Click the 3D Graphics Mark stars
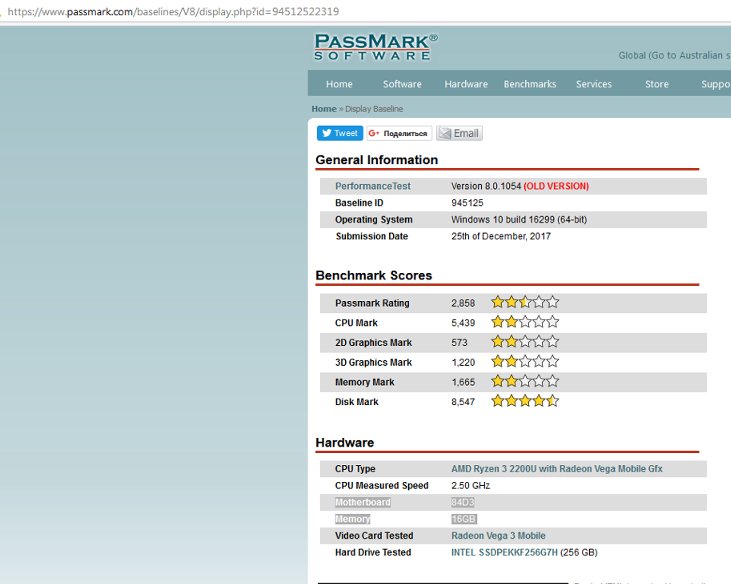Image resolution: width=731 pixels, height=584 pixels. click(524, 362)
